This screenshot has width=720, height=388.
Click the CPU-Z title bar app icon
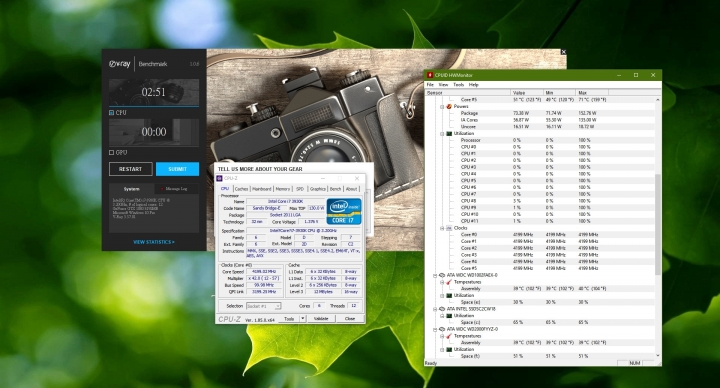coord(219,178)
